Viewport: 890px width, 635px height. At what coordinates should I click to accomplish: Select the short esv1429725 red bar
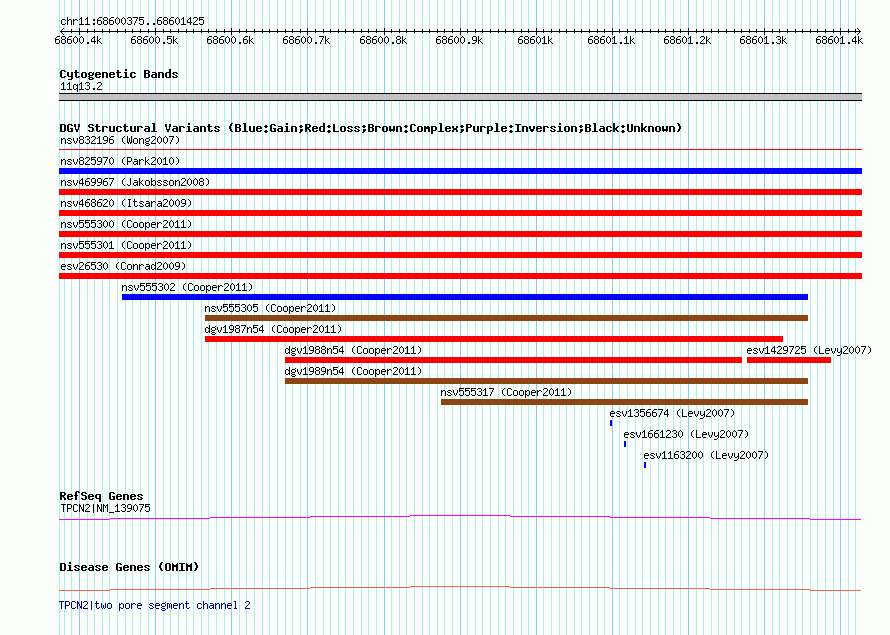[789, 360]
